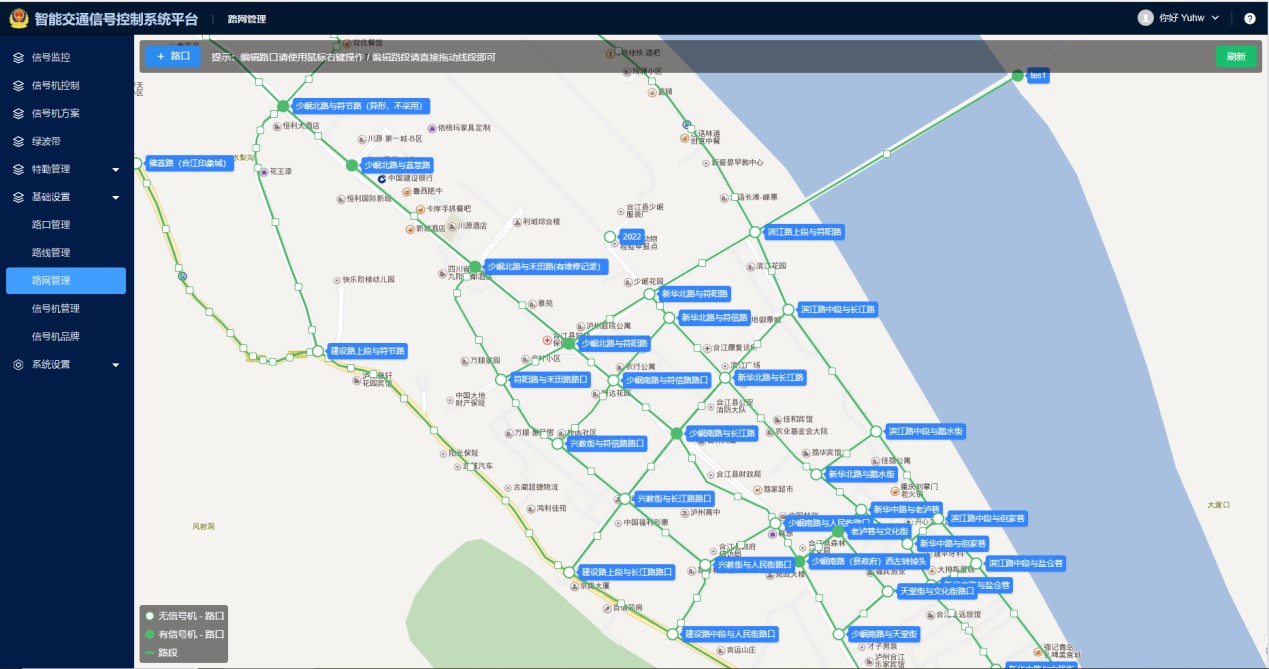Click the 新华北路与符信路 label
This screenshot has width=1269, height=669.
pyautogui.click(x=715, y=318)
